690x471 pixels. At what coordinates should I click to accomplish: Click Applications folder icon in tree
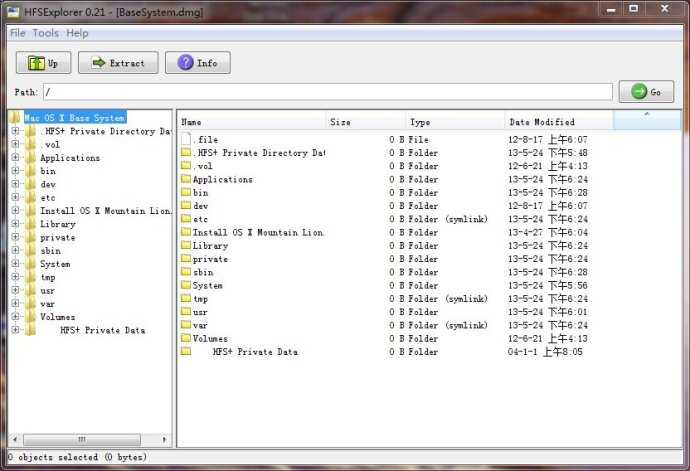30,158
